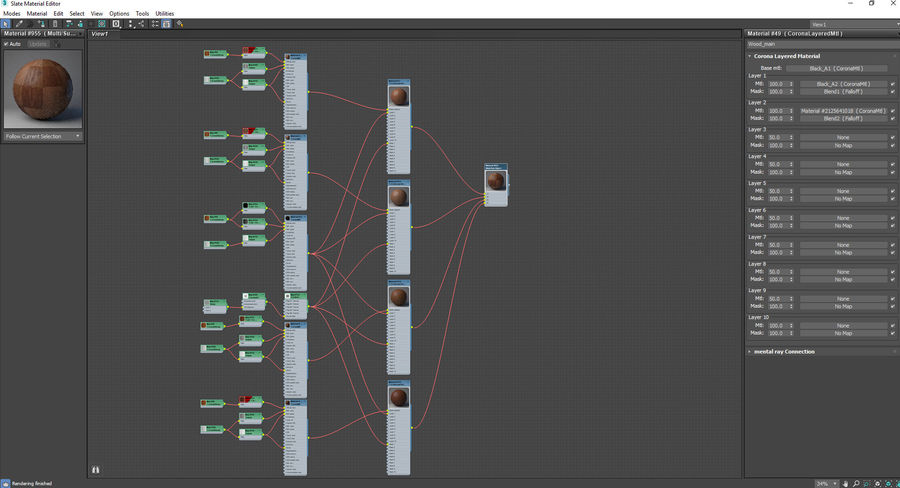The image size is (900, 488).
Task: Toggle Layer 2 mask enabled checkbox
Action: 893,118
